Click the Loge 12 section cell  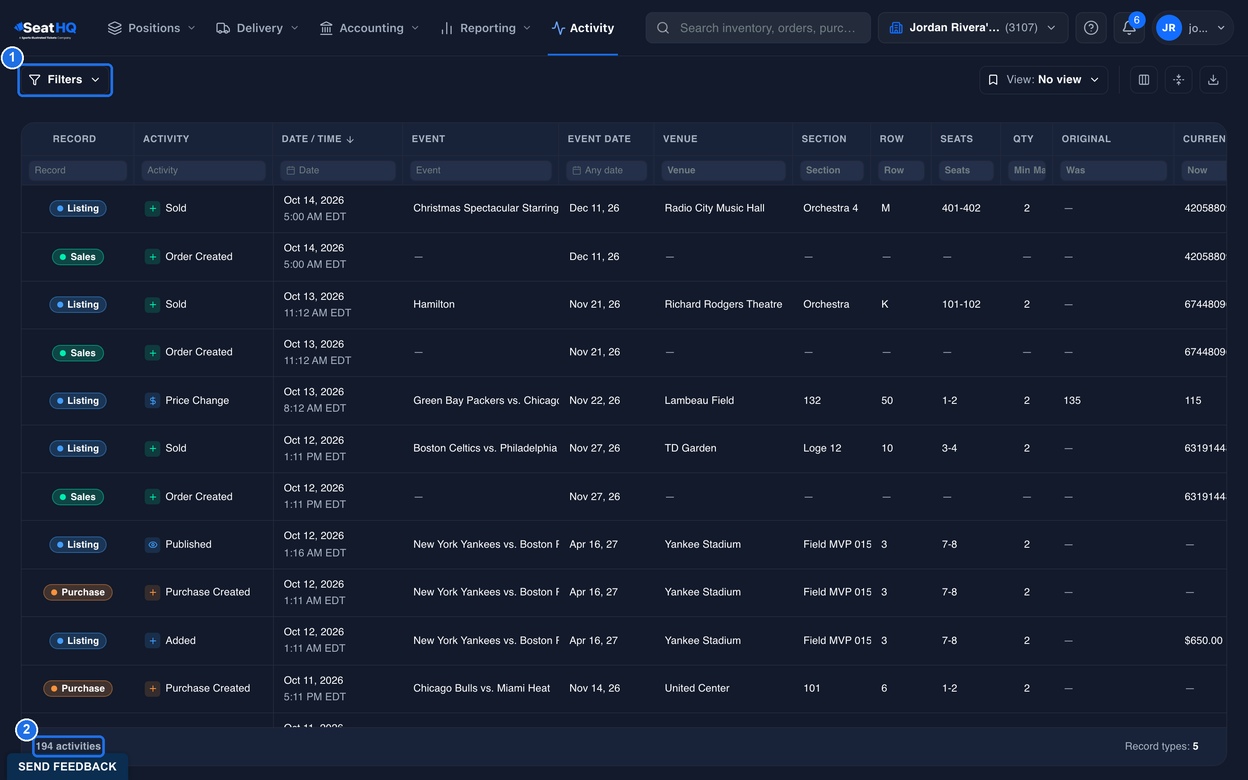pyautogui.click(x=822, y=448)
